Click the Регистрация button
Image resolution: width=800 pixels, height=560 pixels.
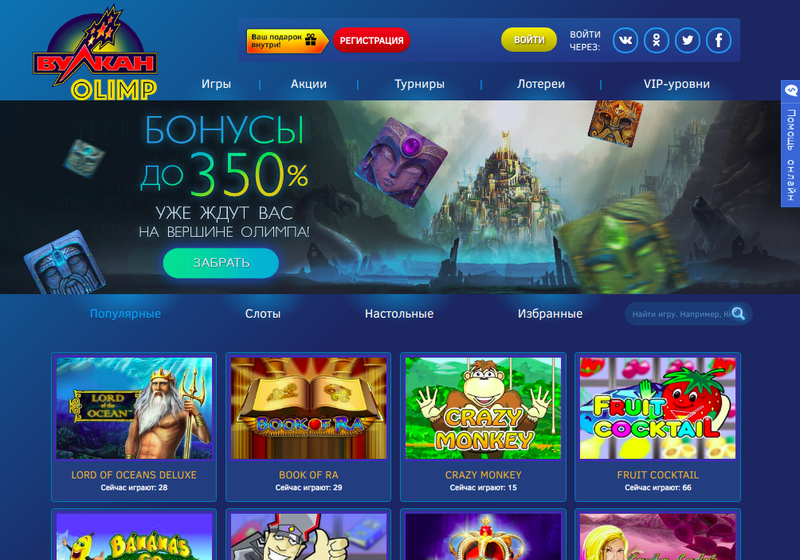point(371,40)
